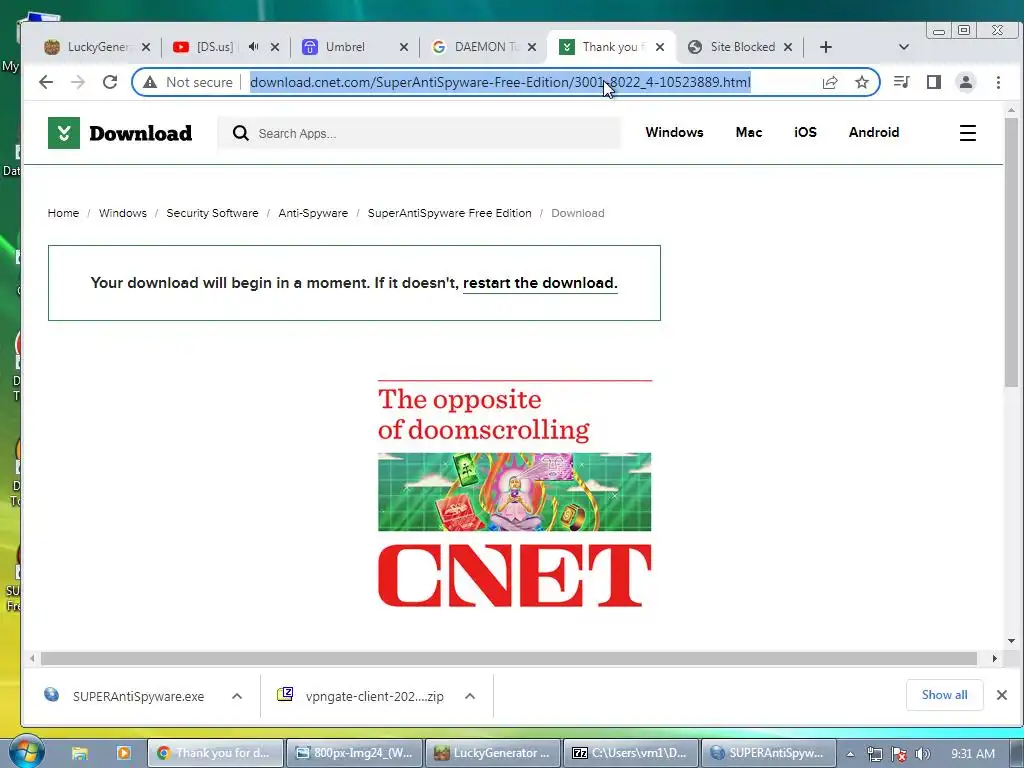Open the CNET doomscrolling advertisement image
The height and width of the screenshot is (768, 1024).
click(x=515, y=494)
